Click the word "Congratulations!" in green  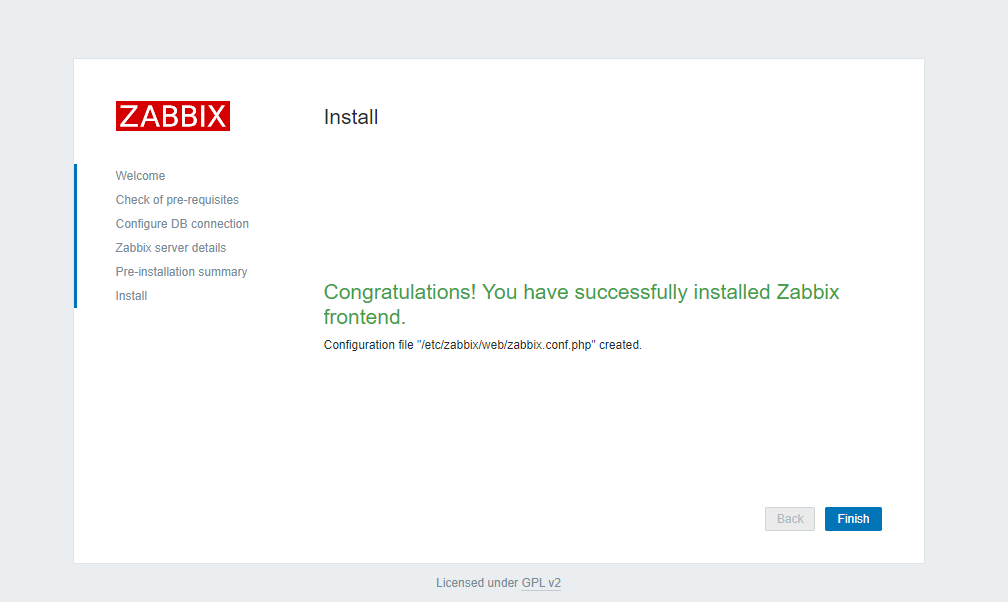[x=399, y=292]
